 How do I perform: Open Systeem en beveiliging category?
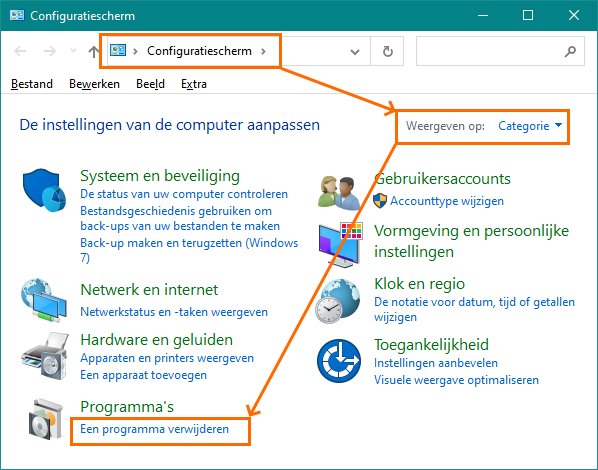pos(160,176)
